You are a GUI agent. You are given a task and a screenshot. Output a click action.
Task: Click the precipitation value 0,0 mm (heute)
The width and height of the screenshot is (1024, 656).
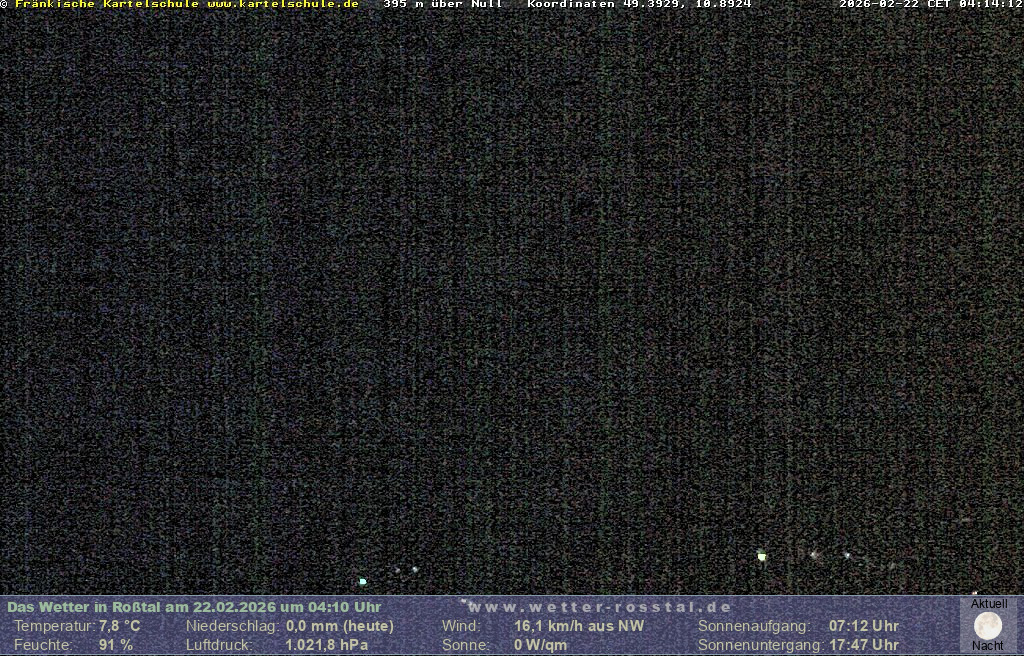(340, 626)
